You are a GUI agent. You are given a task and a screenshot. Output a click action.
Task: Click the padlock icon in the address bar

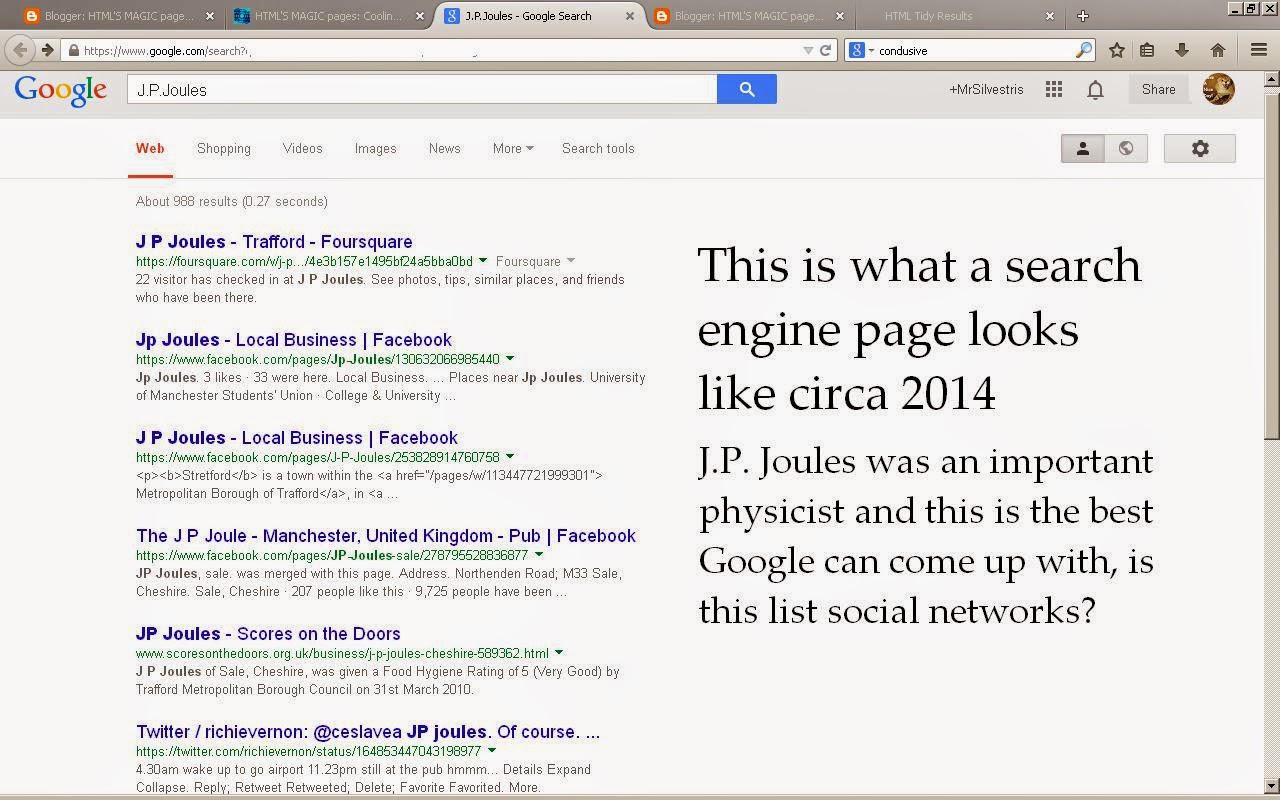(73, 50)
